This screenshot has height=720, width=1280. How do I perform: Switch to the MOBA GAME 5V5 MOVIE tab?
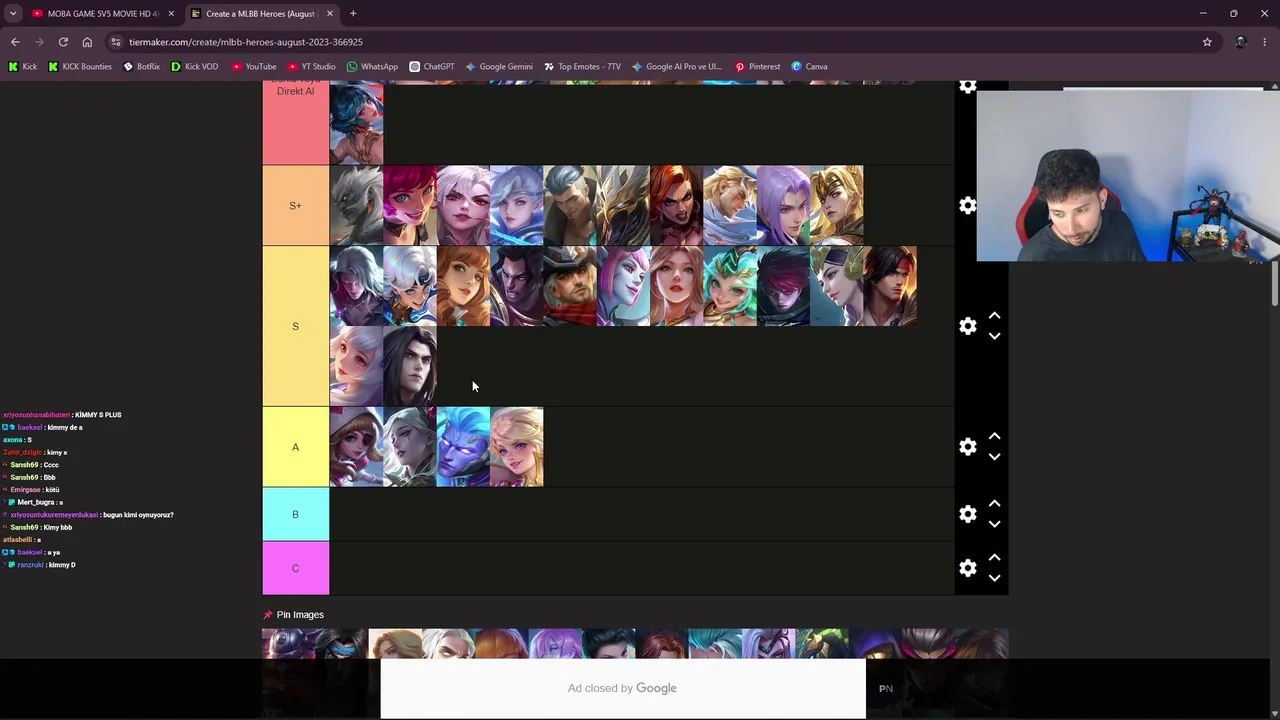(x=101, y=13)
